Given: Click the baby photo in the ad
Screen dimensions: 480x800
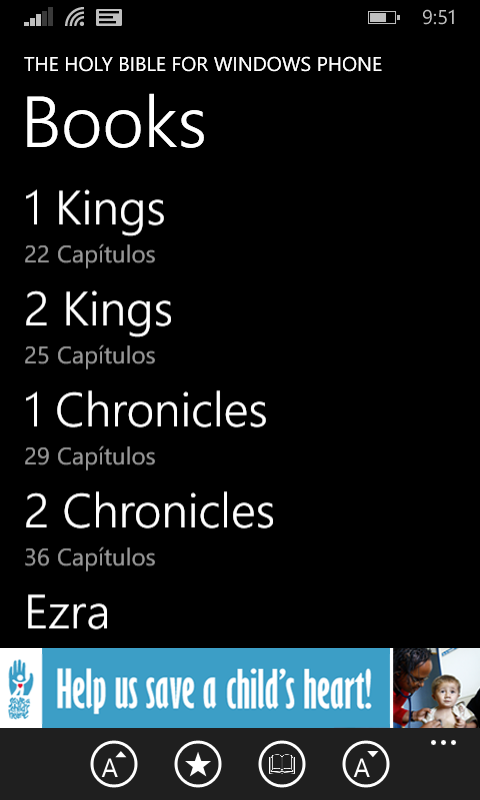Looking at the screenshot, I should click(x=436, y=688).
